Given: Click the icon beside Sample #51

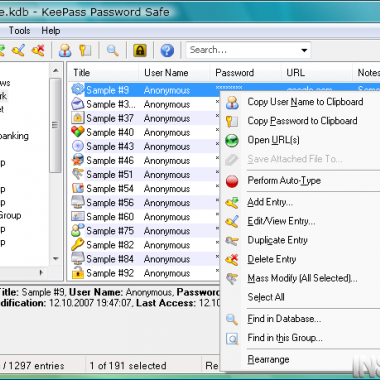Looking at the screenshot, I should pos(78,174).
